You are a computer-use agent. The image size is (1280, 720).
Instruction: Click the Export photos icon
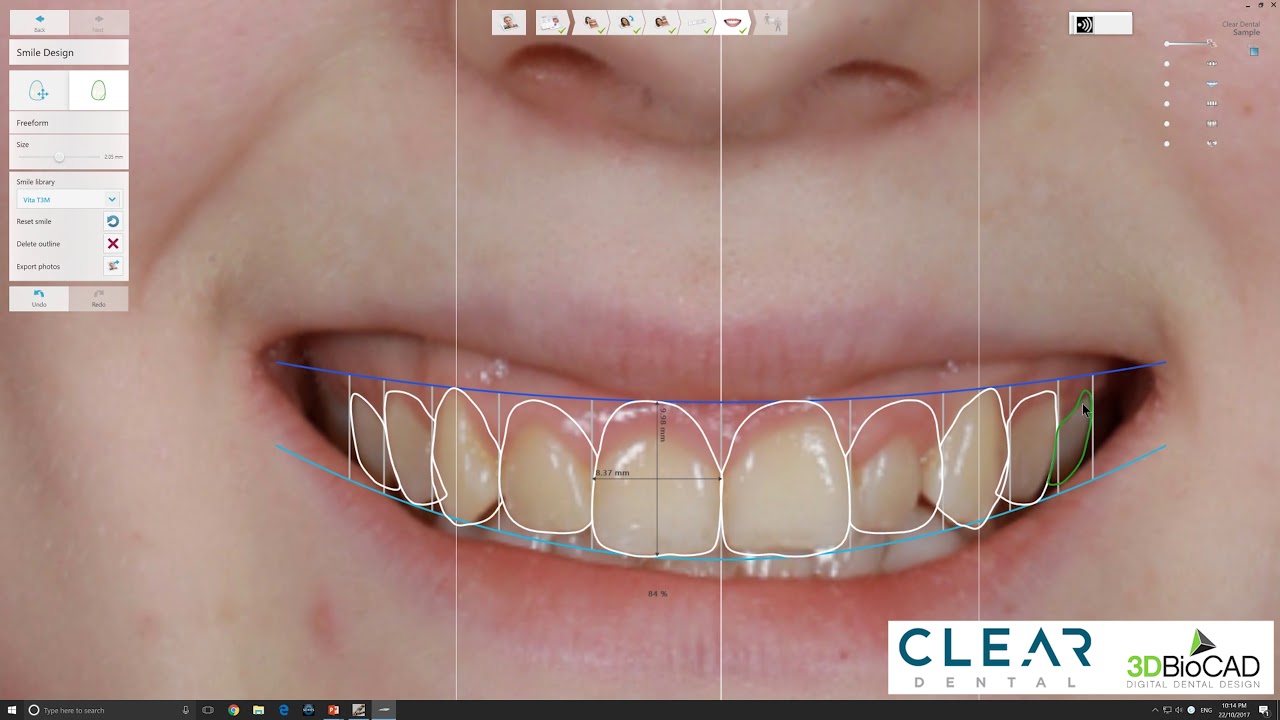click(x=112, y=266)
